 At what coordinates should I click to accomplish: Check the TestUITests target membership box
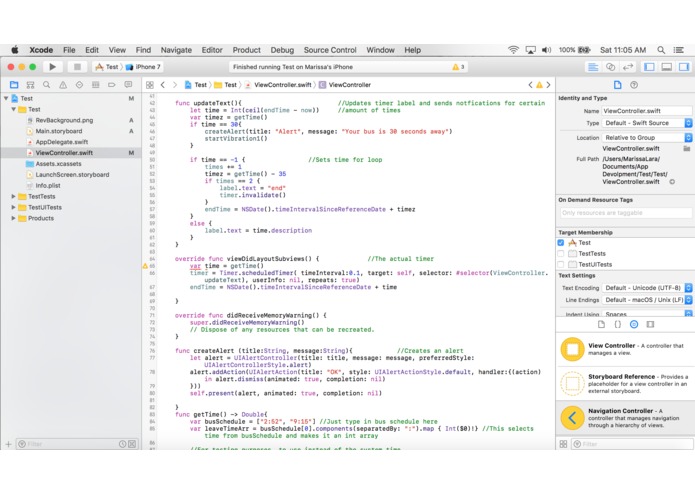[561, 265]
